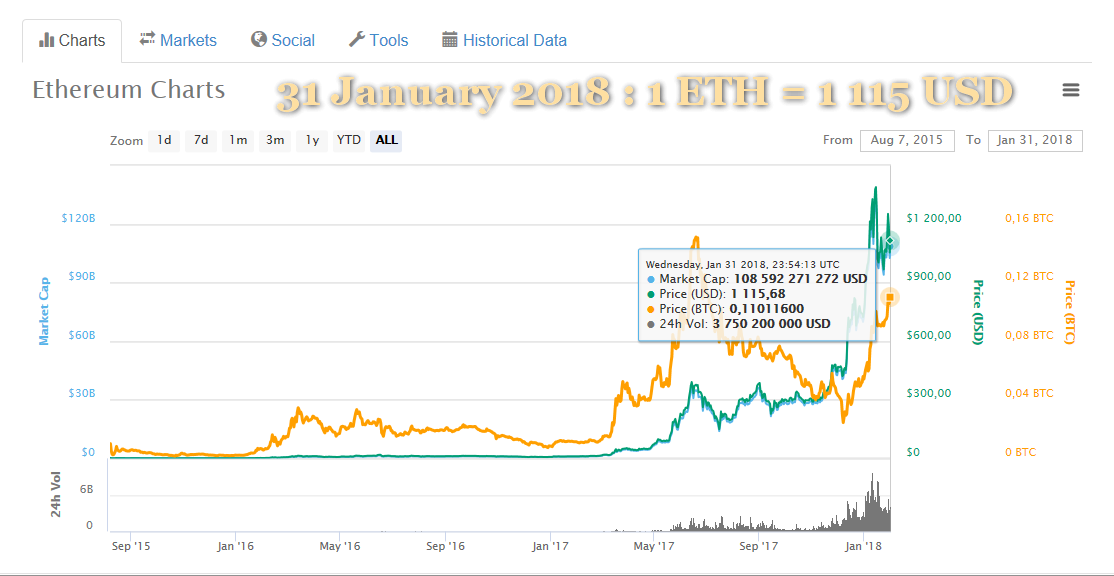
Task: Click the green USD price point marker
Action: pos(889,242)
